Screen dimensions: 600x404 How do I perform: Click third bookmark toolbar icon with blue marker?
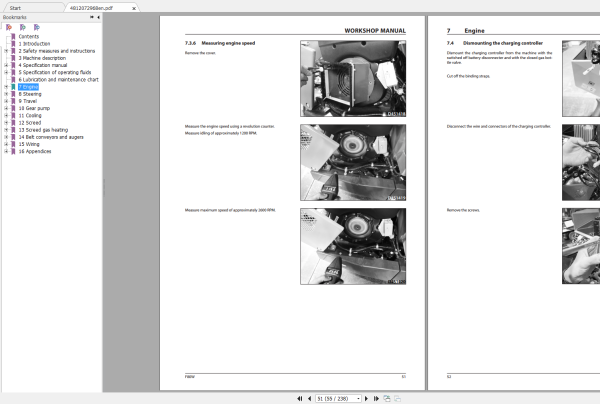point(36,27)
